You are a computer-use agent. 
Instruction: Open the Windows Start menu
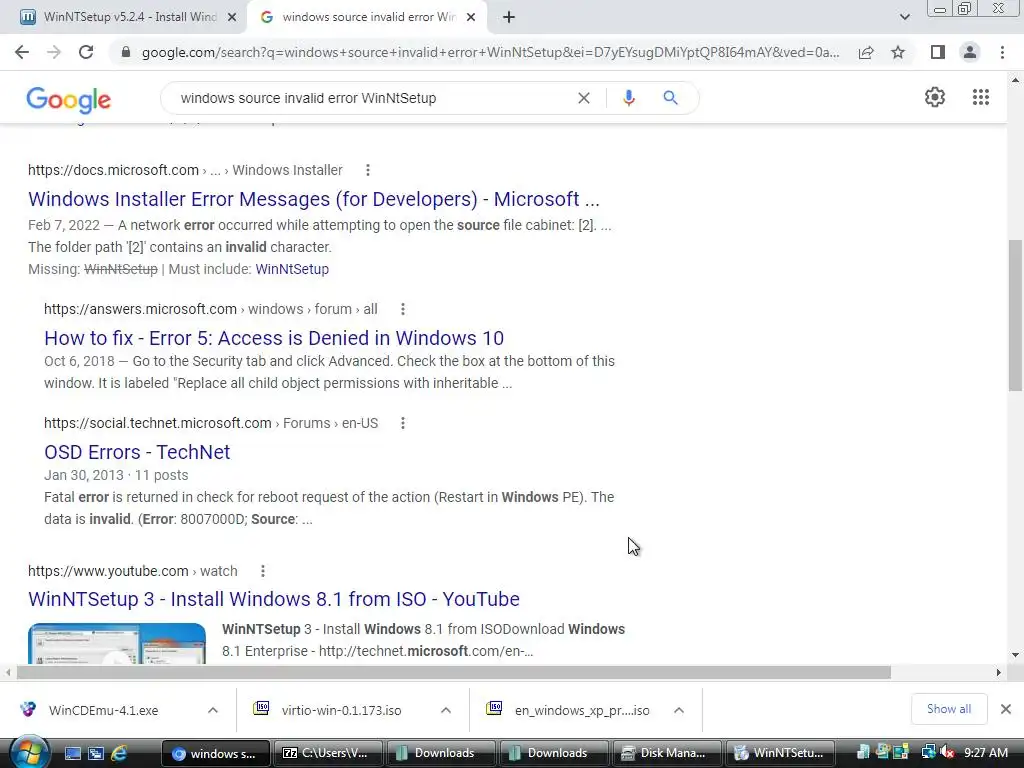click(29, 753)
